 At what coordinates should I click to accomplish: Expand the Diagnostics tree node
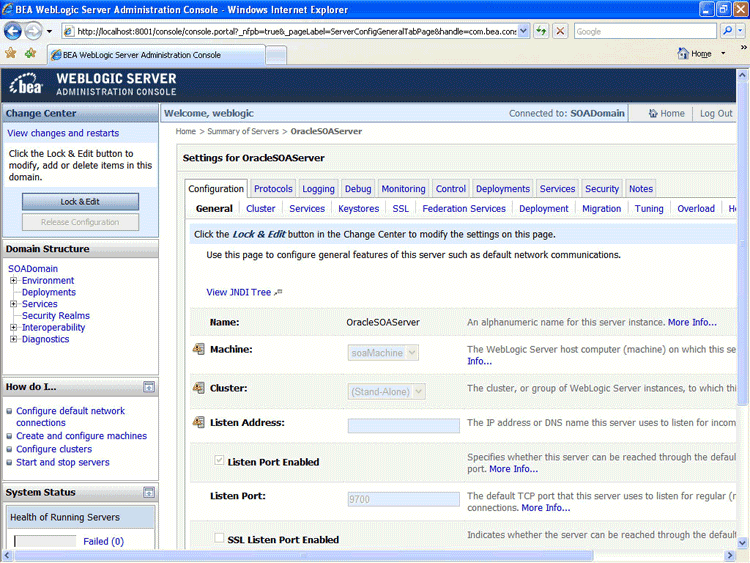click(13, 339)
